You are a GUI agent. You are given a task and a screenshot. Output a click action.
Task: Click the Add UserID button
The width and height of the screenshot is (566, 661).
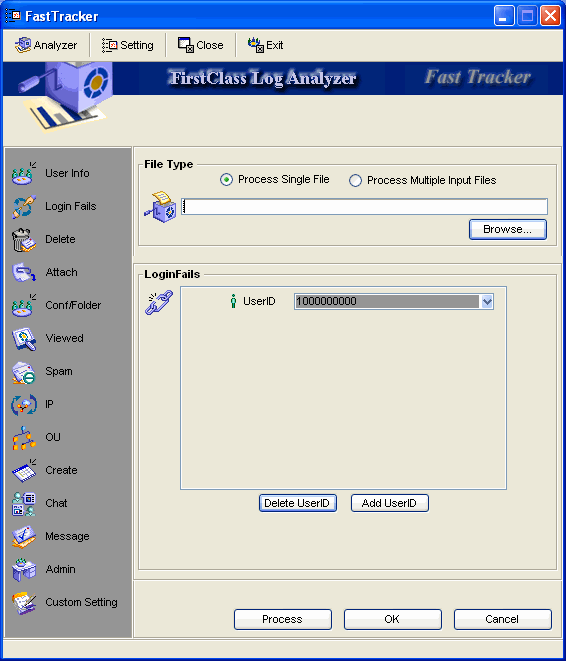point(390,503)
